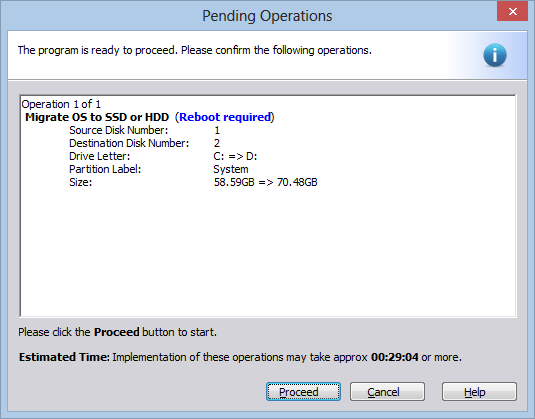Click the Source Disk Number row

coord(144,130)
